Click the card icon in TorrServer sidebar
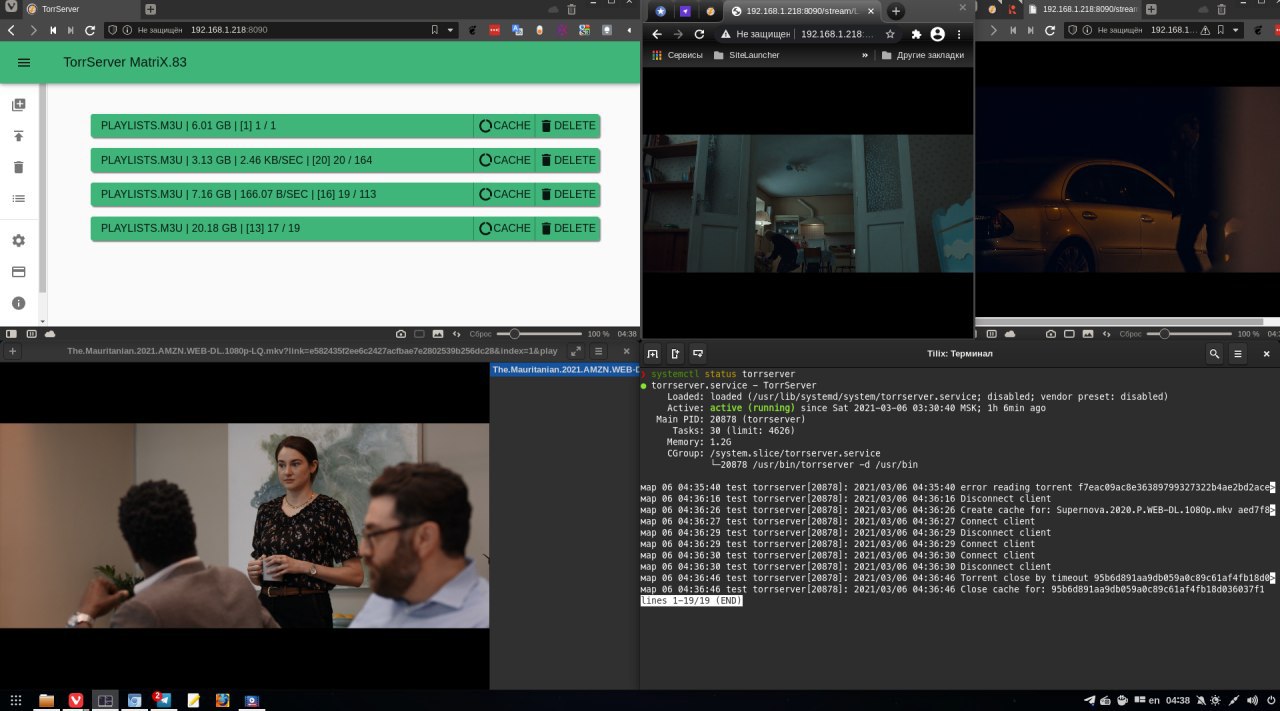The height and width of the screenshot is (711, 1280). (18, 272)
